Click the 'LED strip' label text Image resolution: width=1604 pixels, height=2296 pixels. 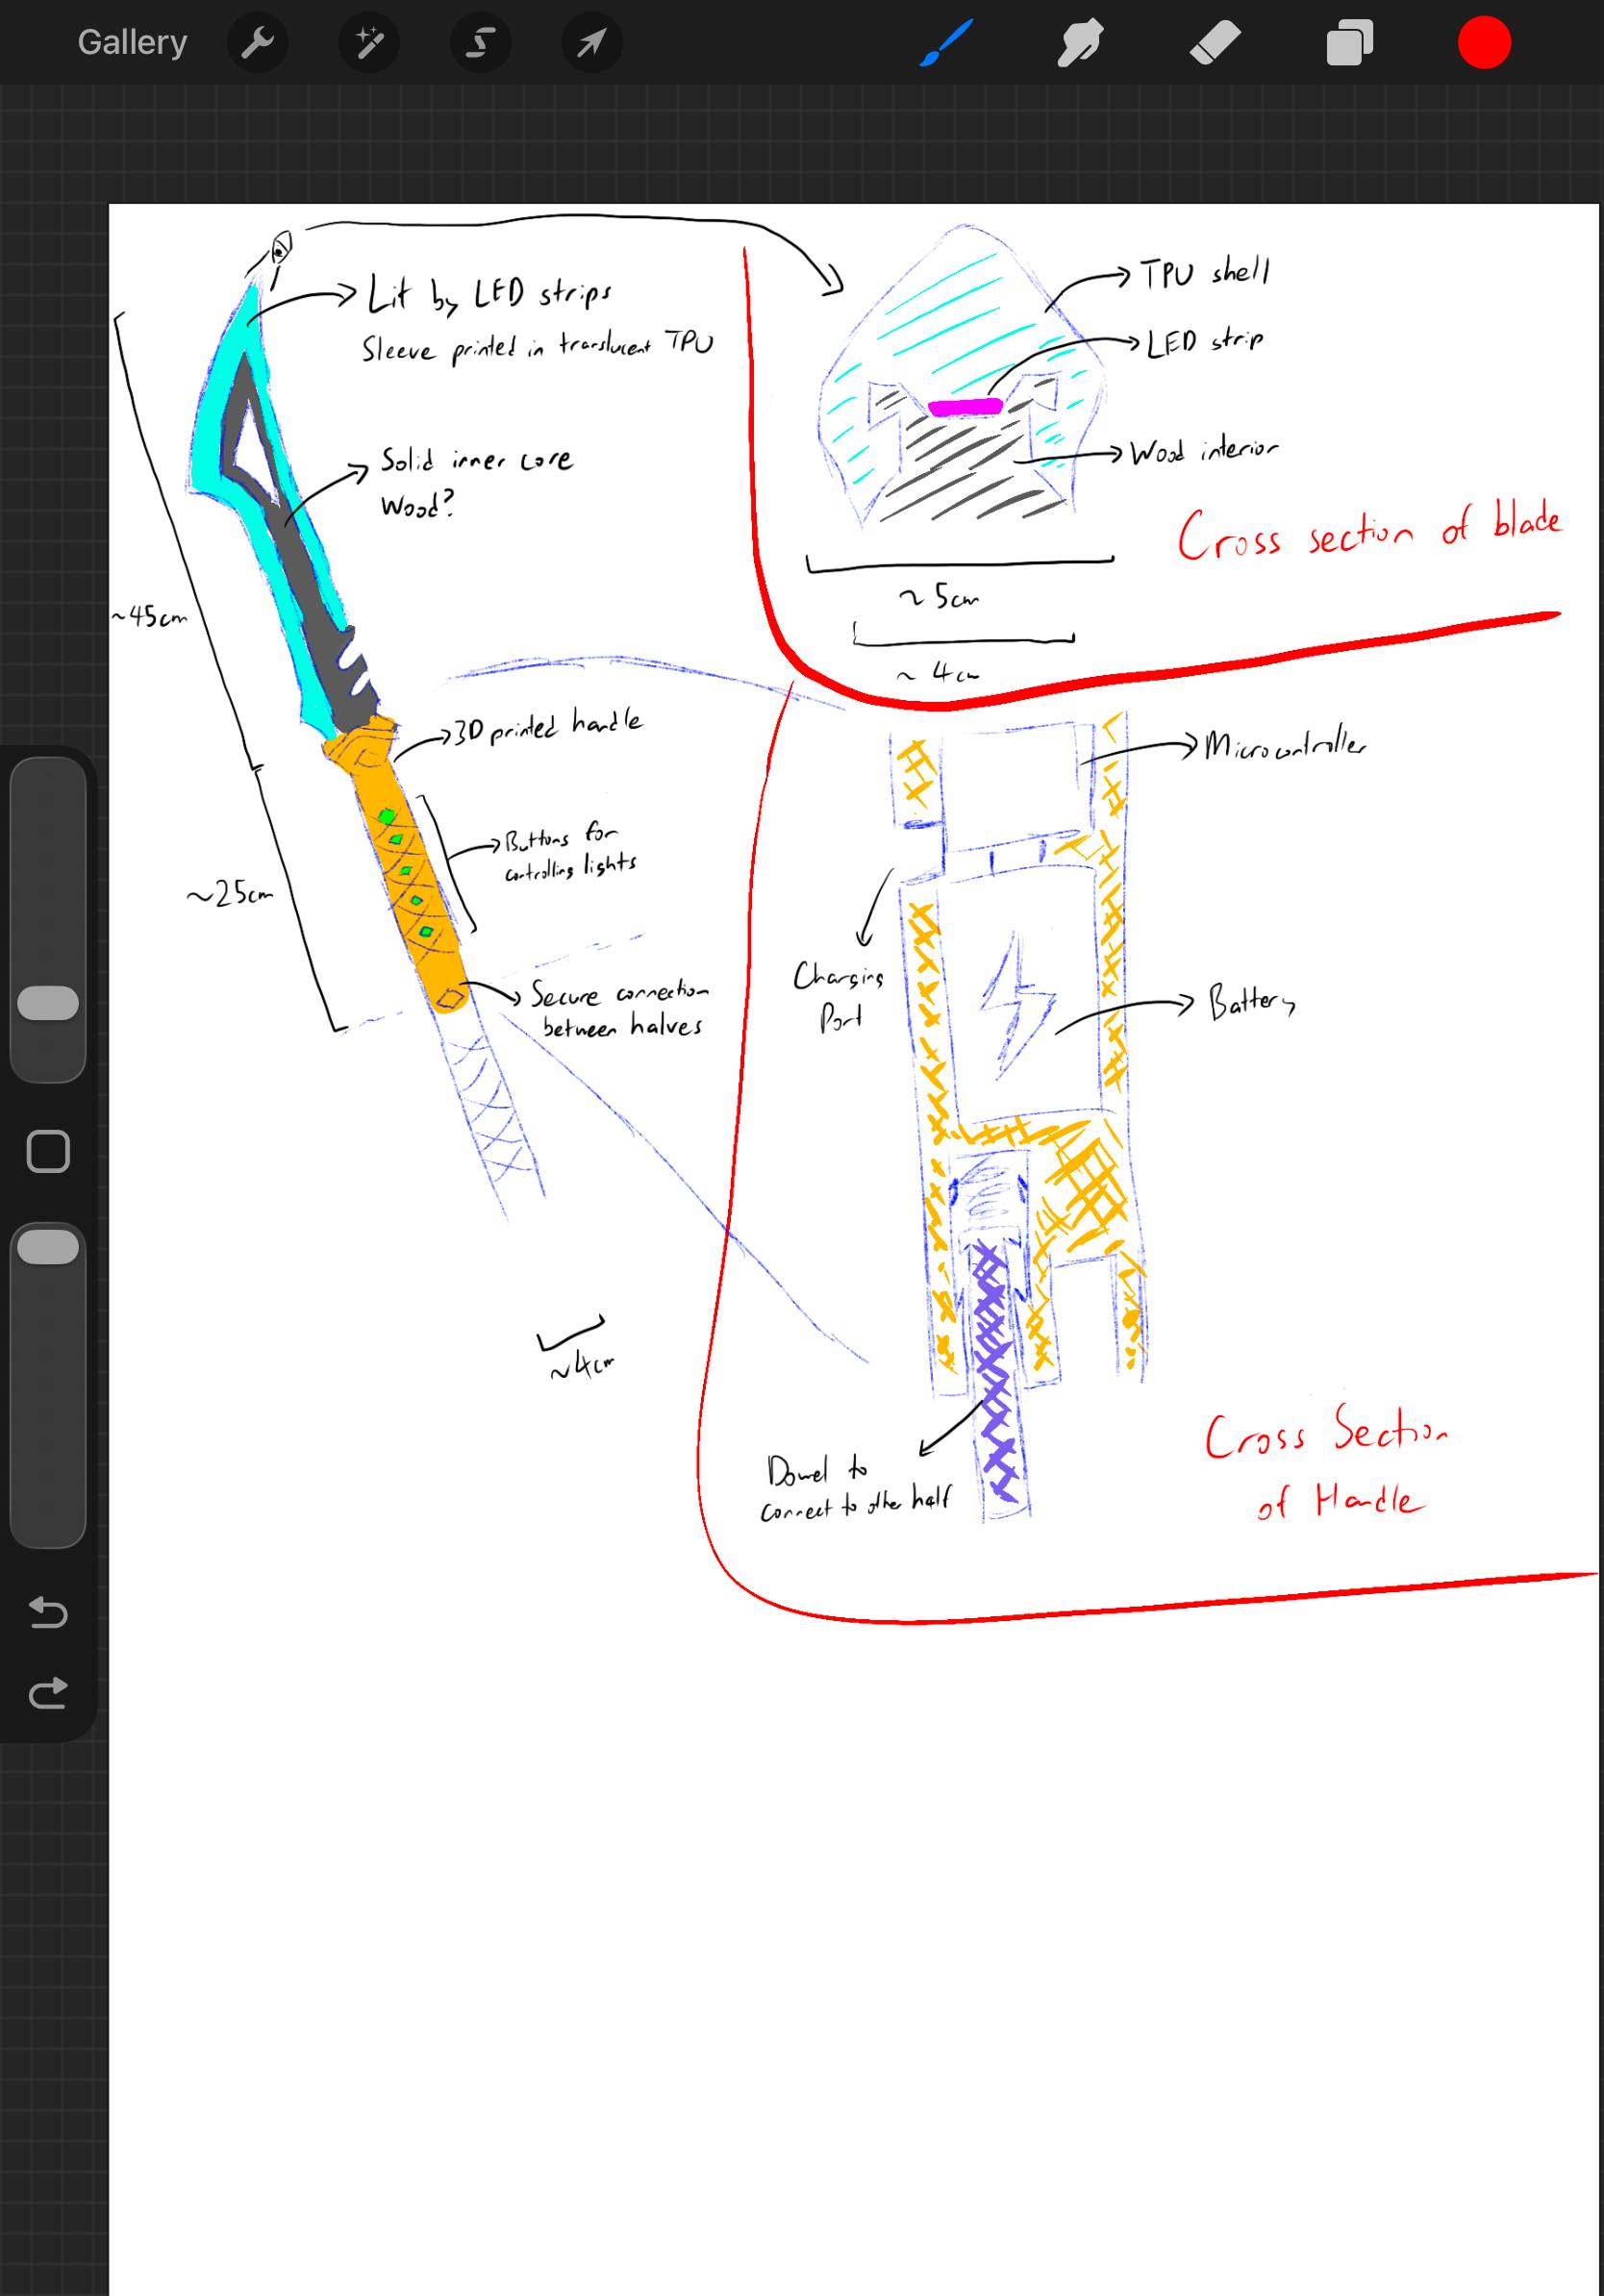pos(1205,343)
